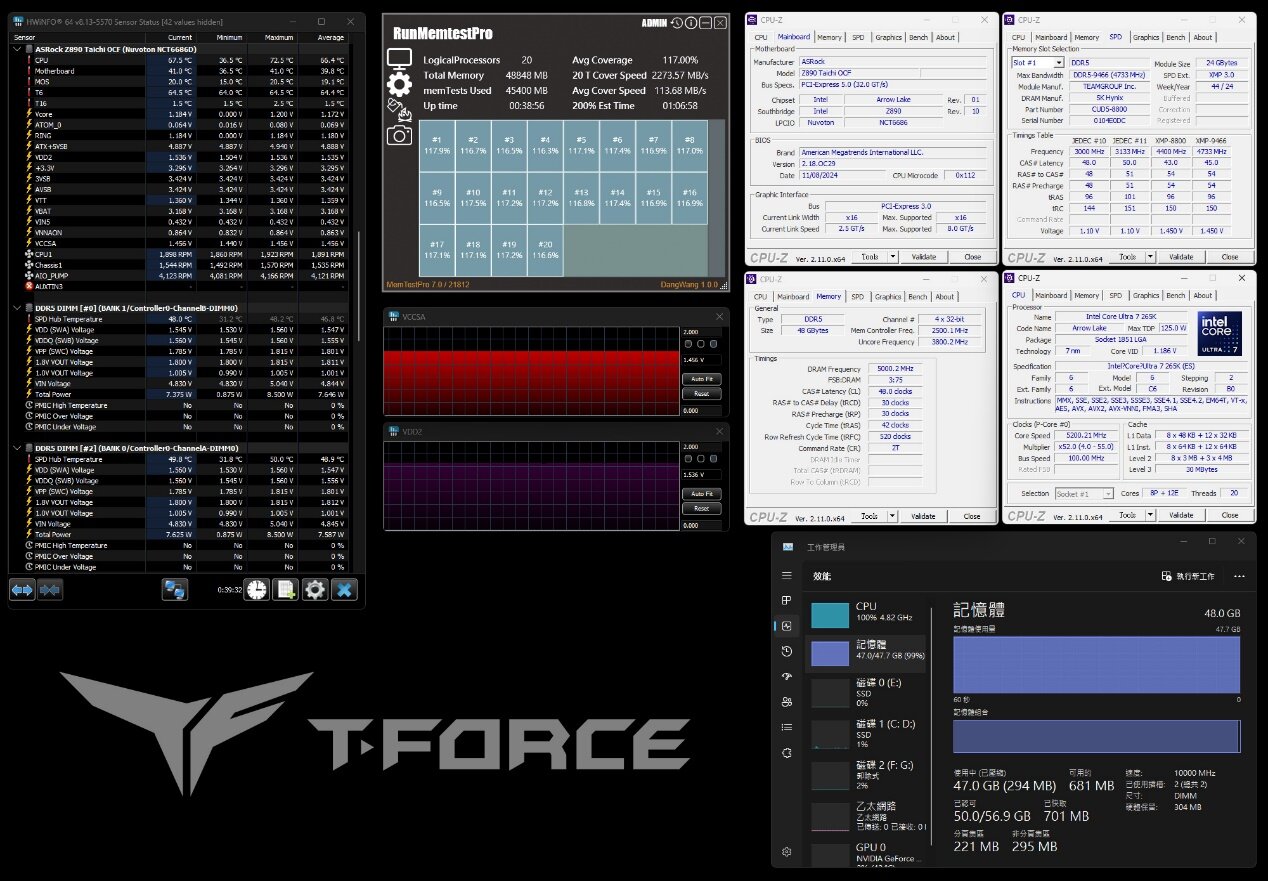Capture a screenshot with RunMemtestPro camera icon

(398, 135)
